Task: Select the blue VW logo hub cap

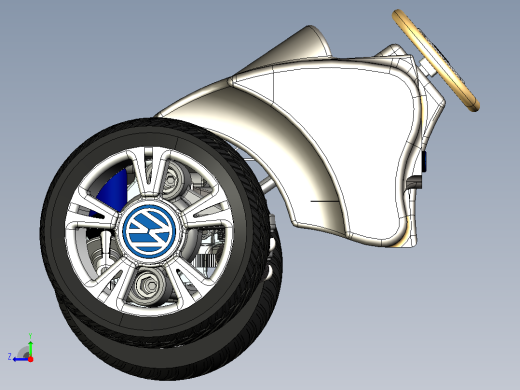Action: click(x=149, y=232)
